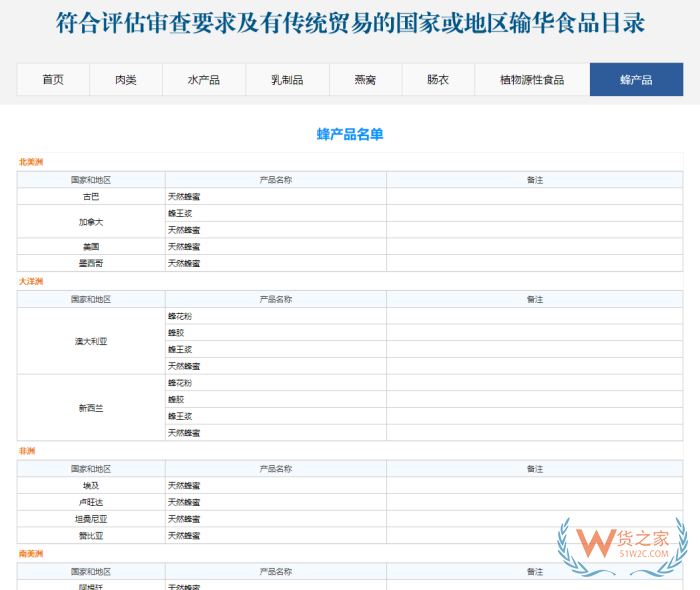Click 天然蜂蜜 in the 加拿大 rows

[x=184, y=230]
